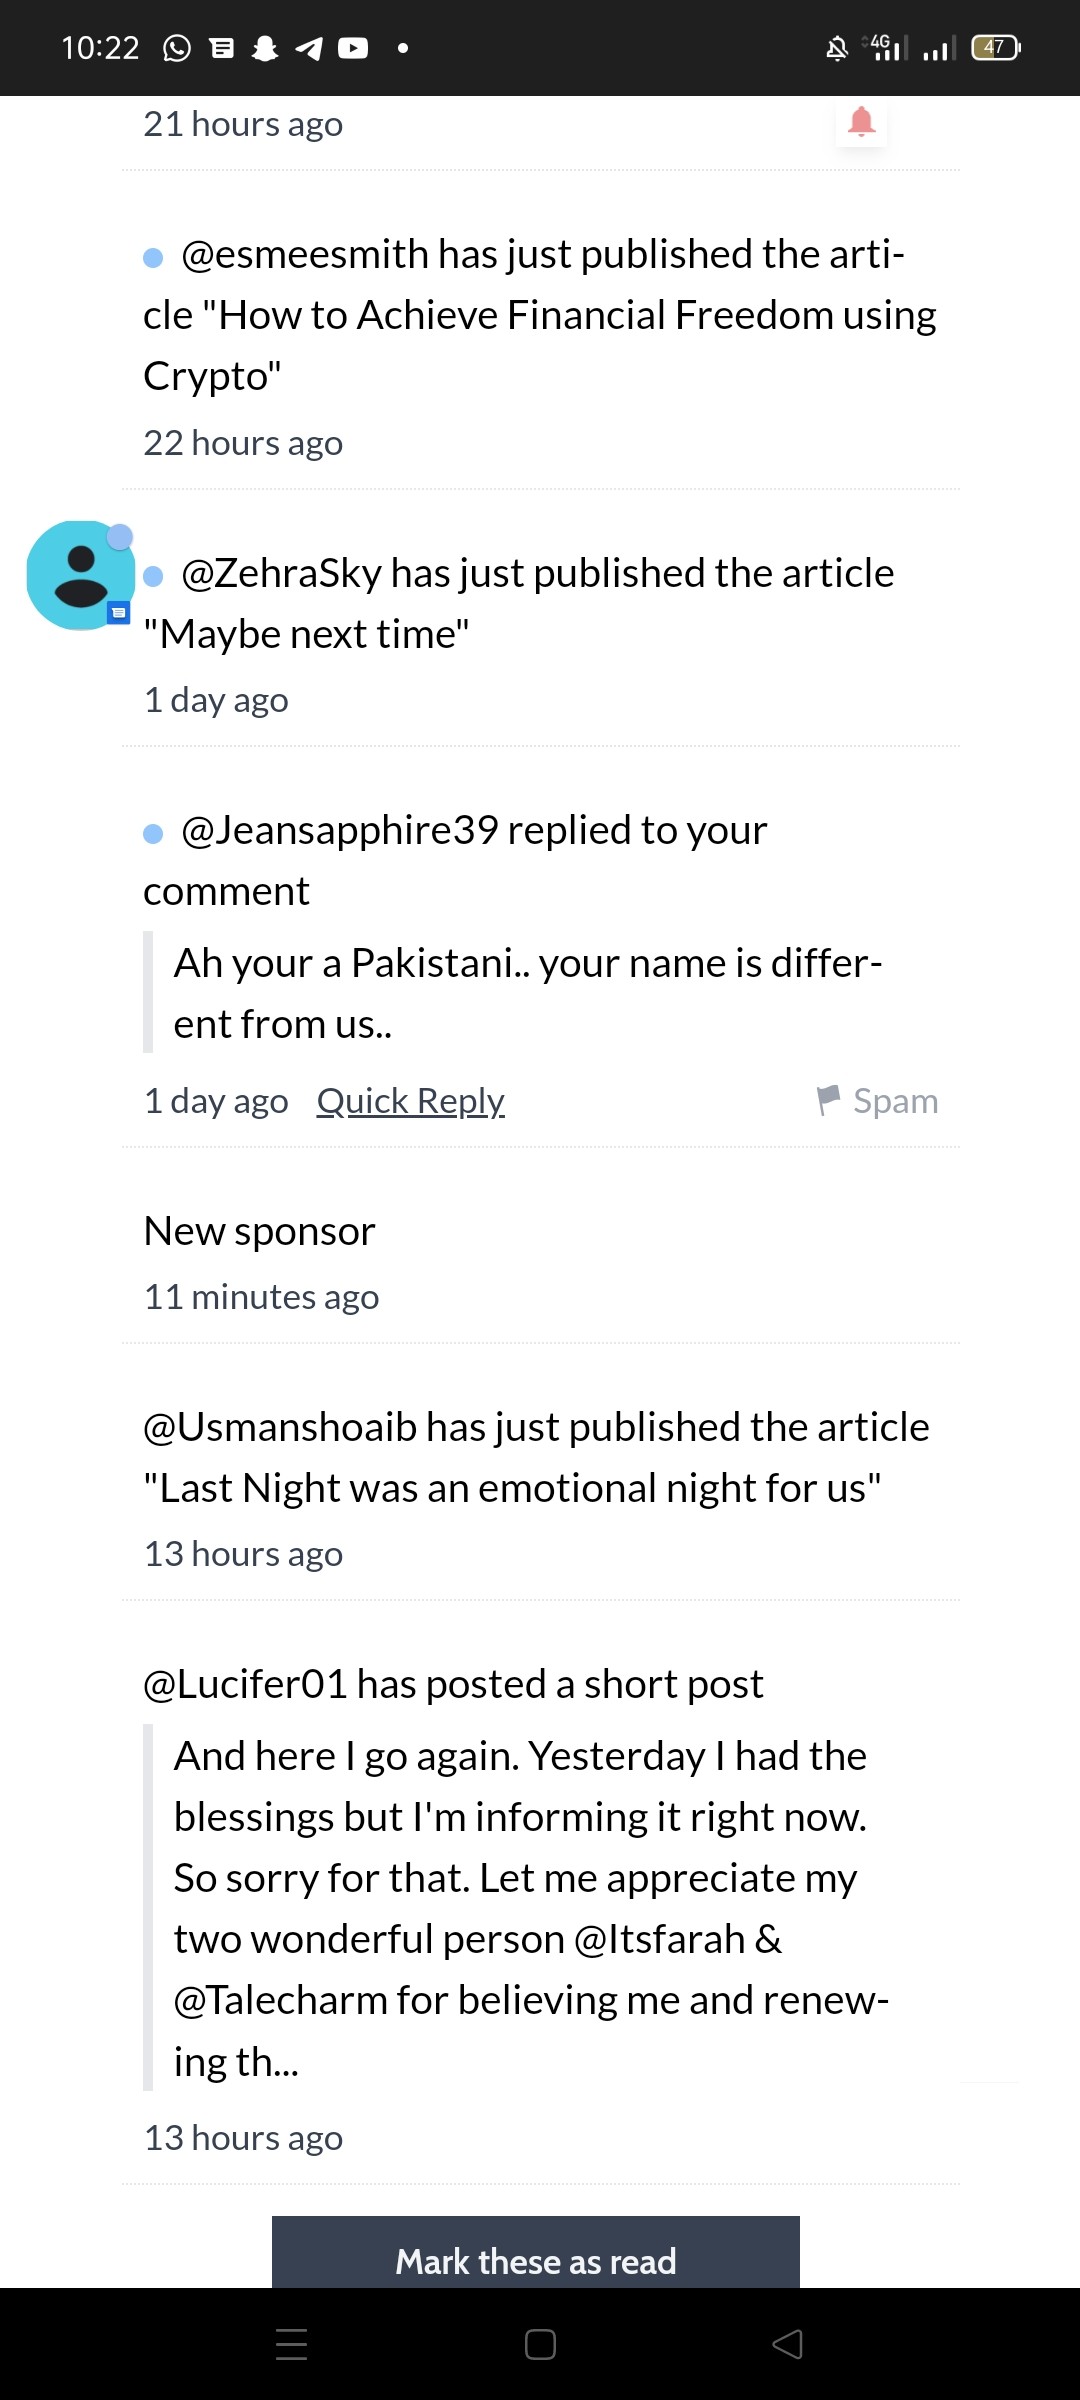The image size is (1080, 2400).
Task: Tap the Snapchat ghost status icon
Action: pos(265,48)
